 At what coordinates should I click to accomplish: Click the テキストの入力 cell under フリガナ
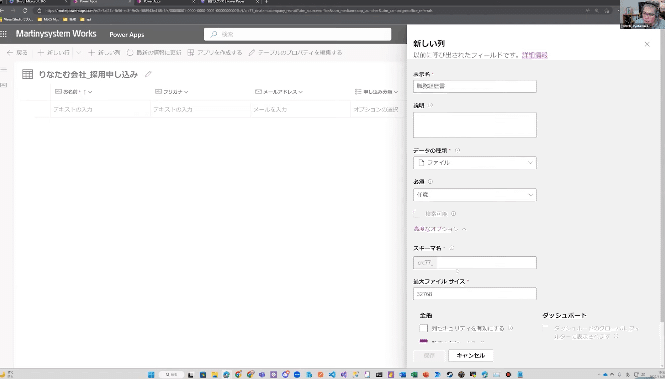200,109
